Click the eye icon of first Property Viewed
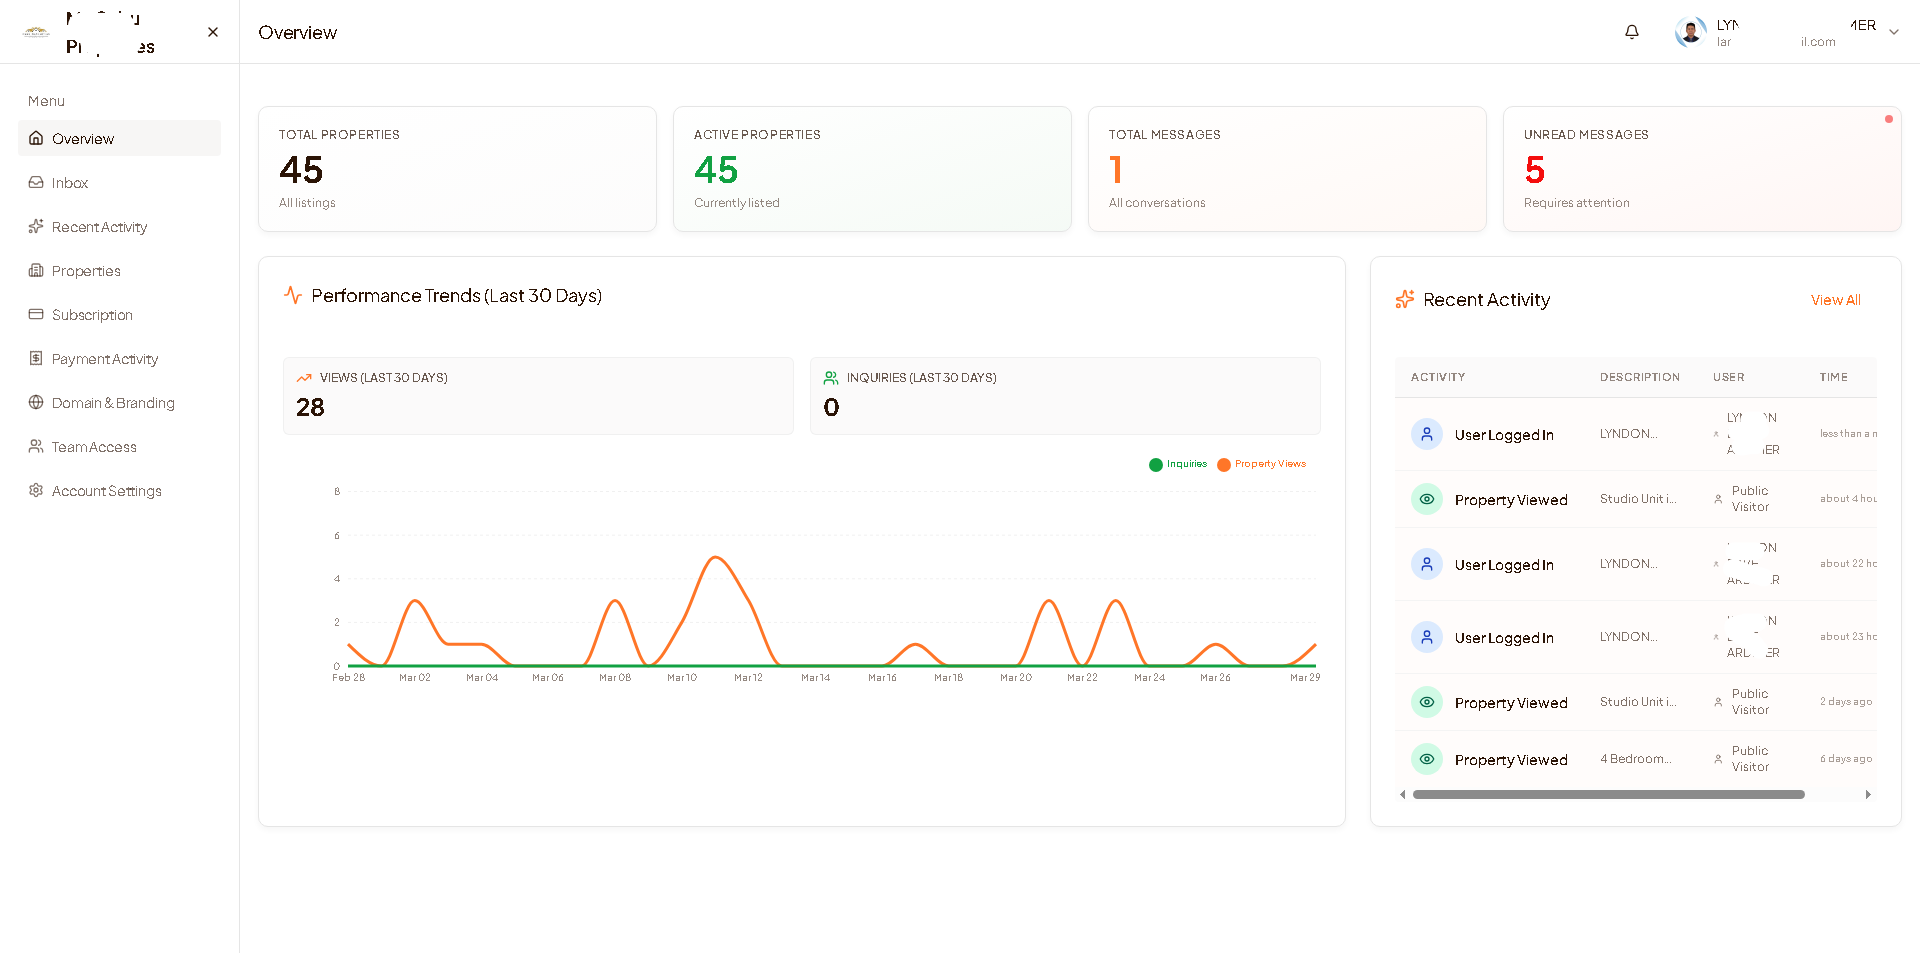1920x953 pixels. pyautogui.click(x=1427, y=499)
